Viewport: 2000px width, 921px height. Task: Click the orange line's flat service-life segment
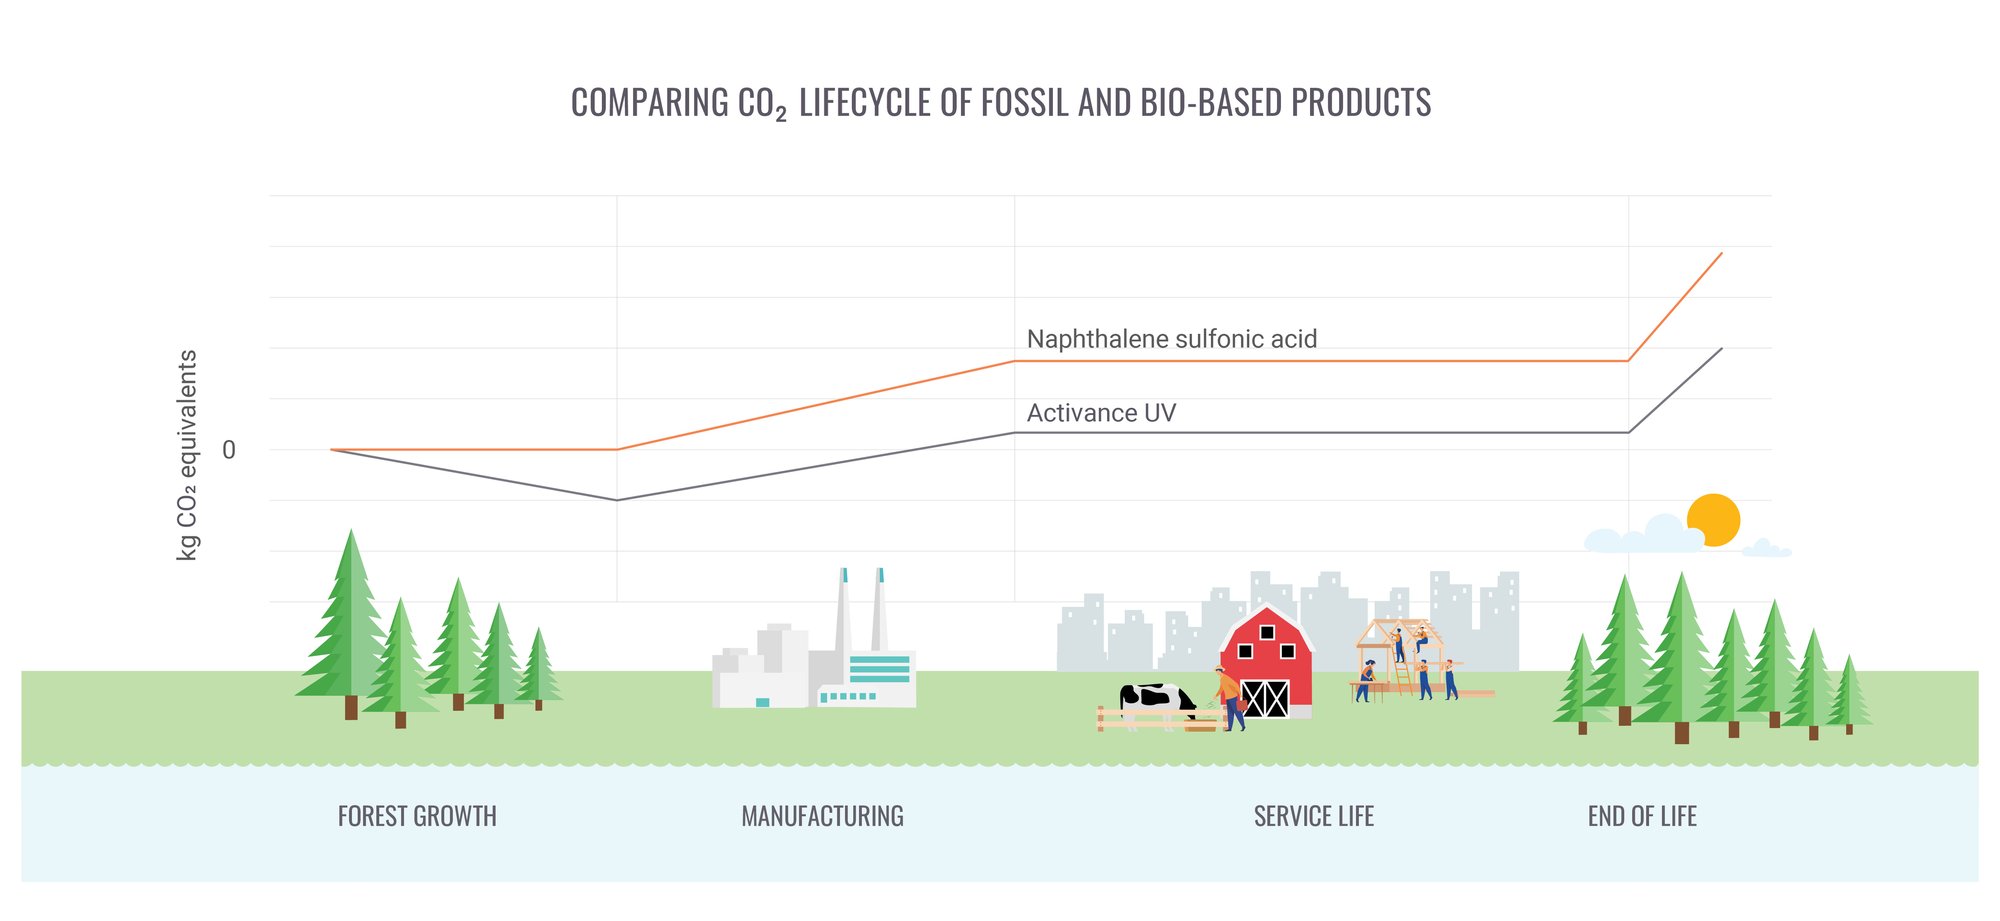click(x=1320, y=361)
